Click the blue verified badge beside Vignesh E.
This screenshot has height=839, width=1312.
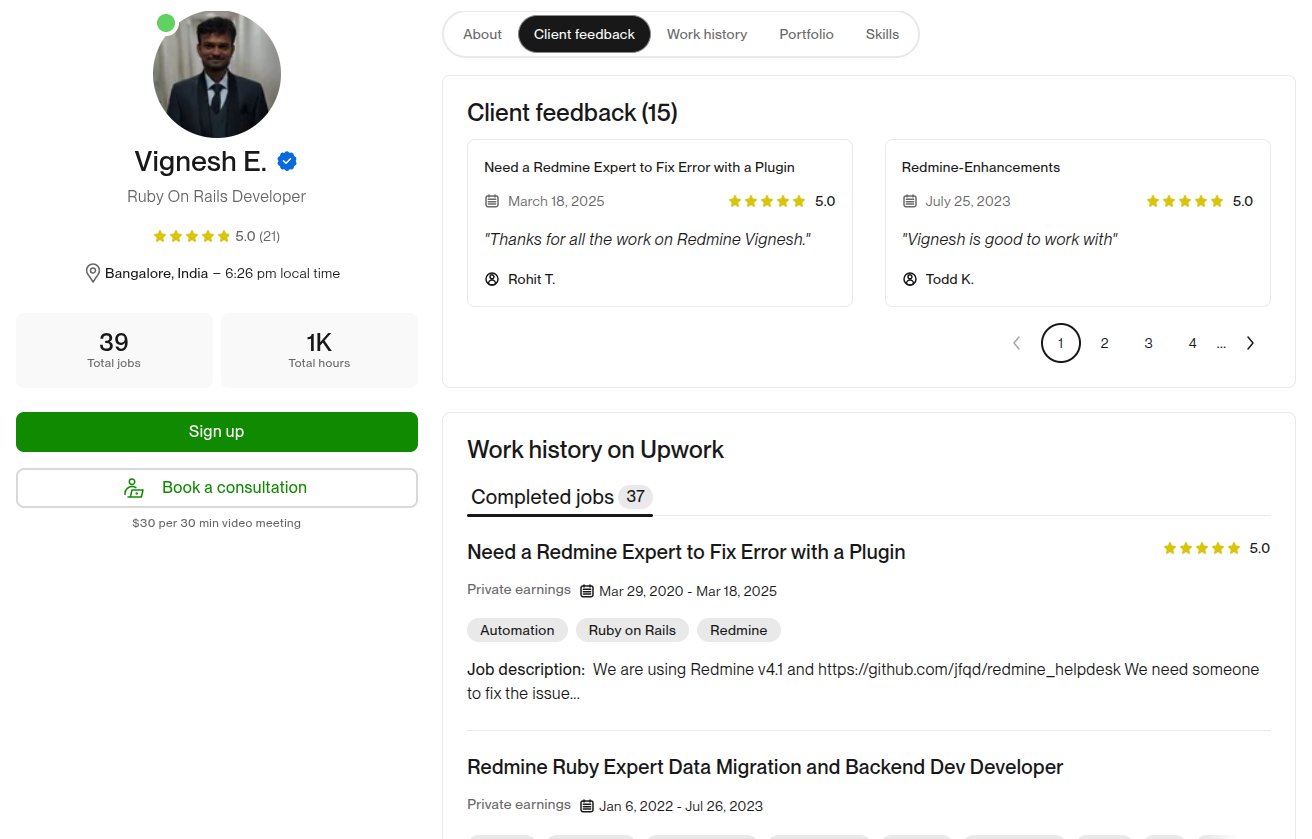coord(287,161)
